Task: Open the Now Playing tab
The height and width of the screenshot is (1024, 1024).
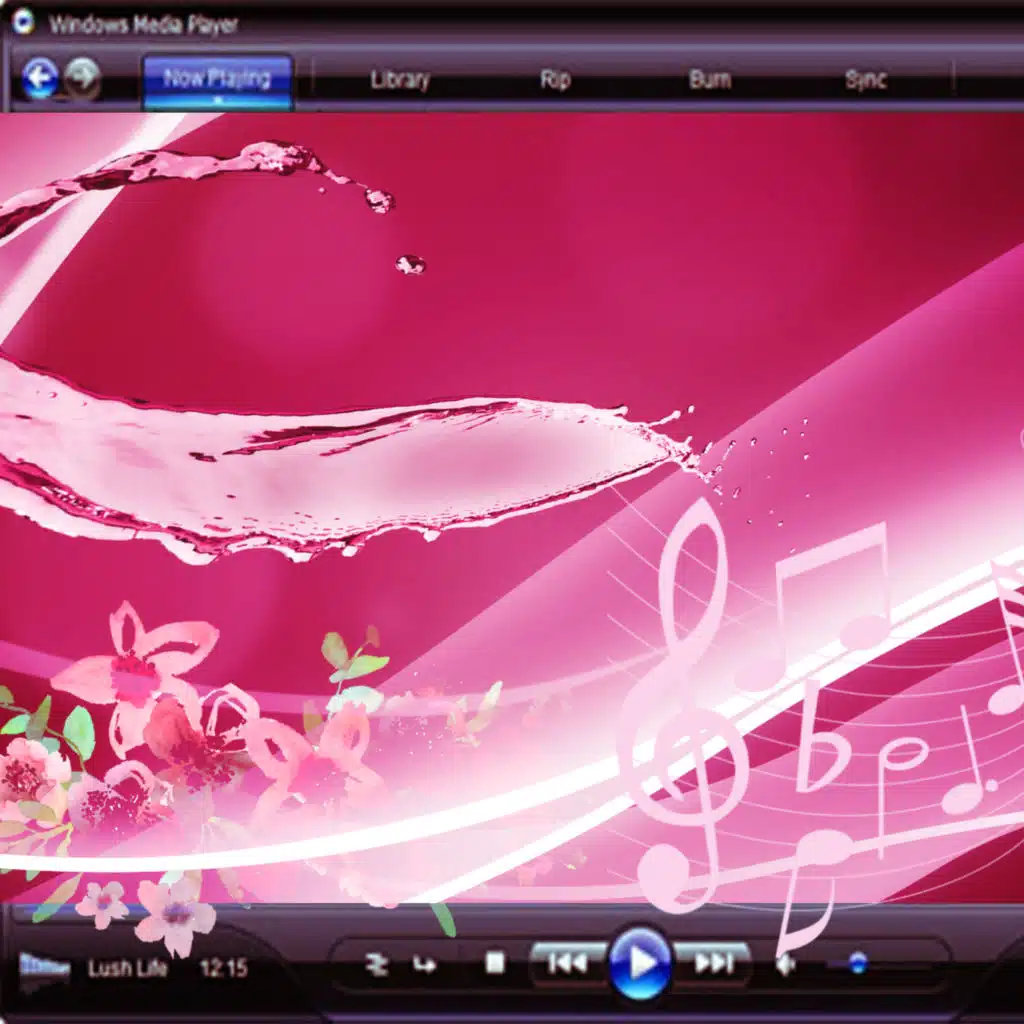Action: tap(217, 82)
